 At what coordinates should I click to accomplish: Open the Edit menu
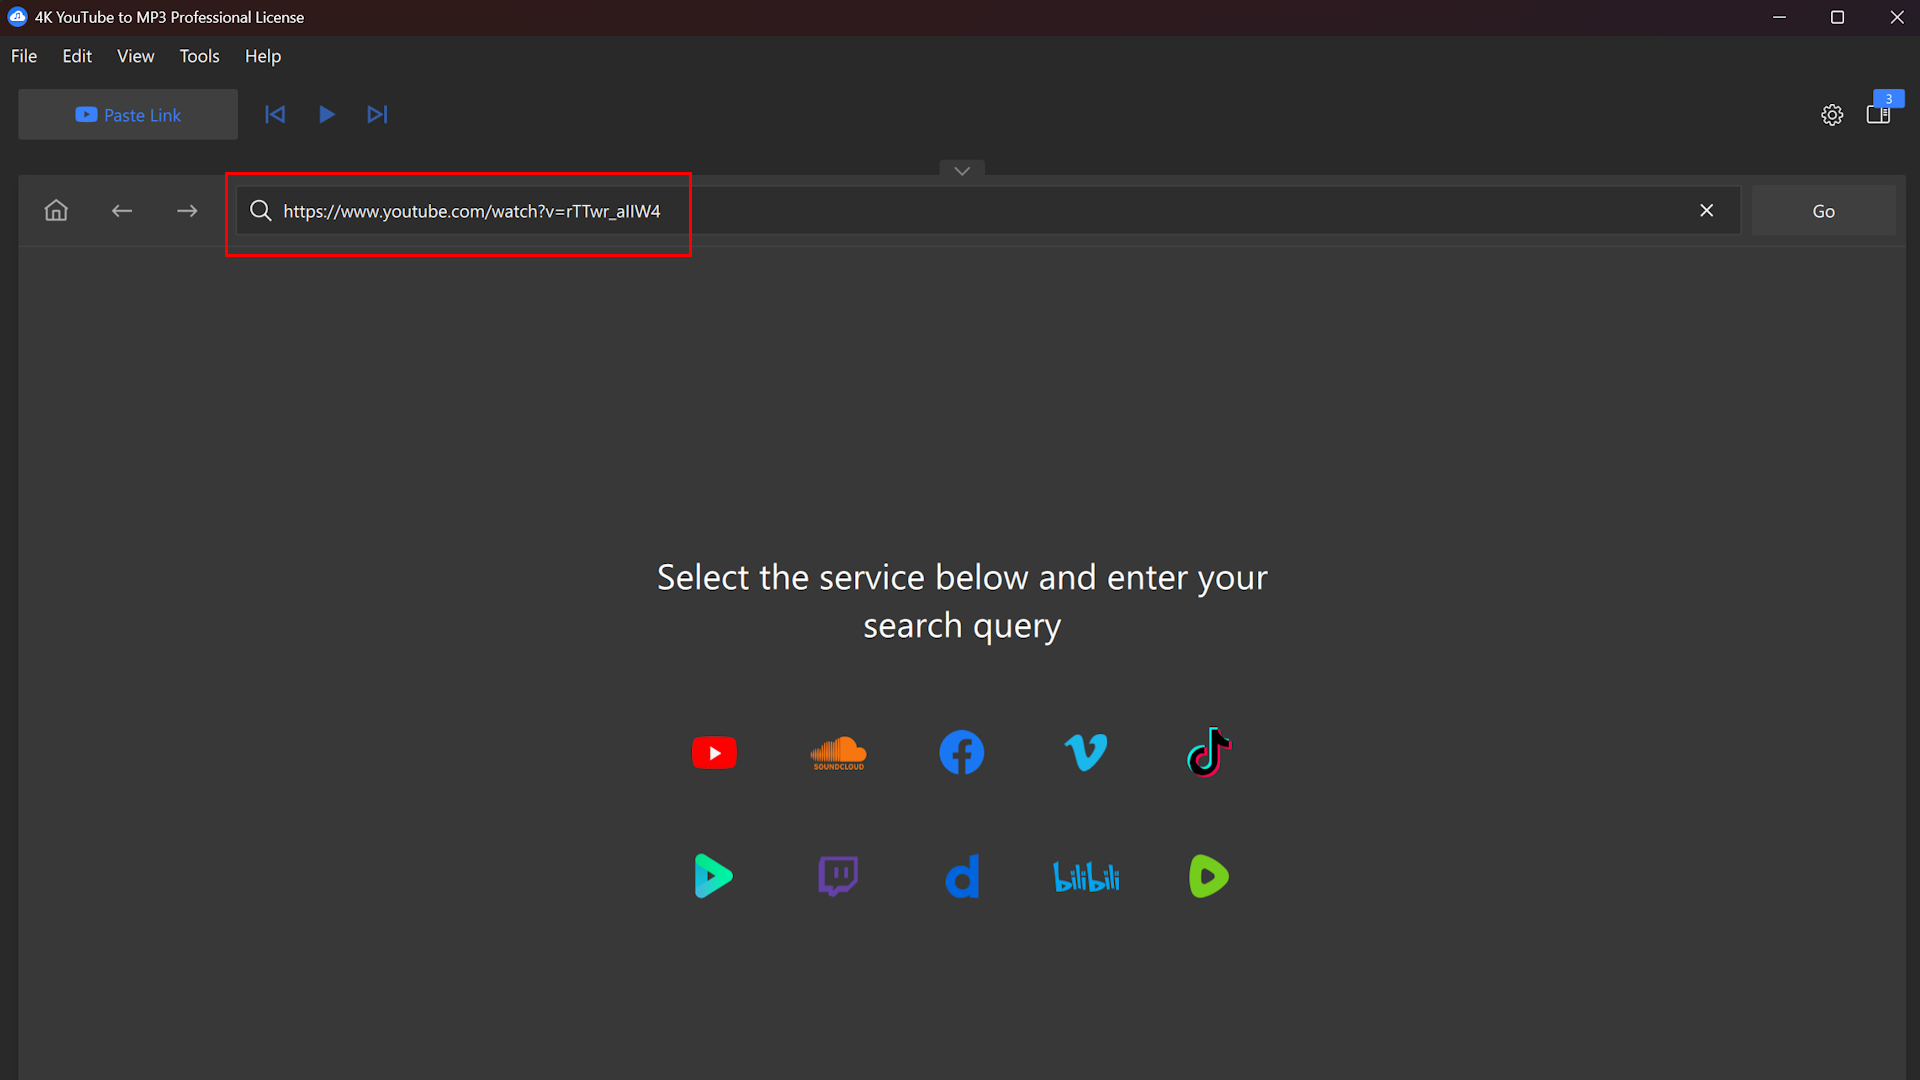(x=77, y=56)
